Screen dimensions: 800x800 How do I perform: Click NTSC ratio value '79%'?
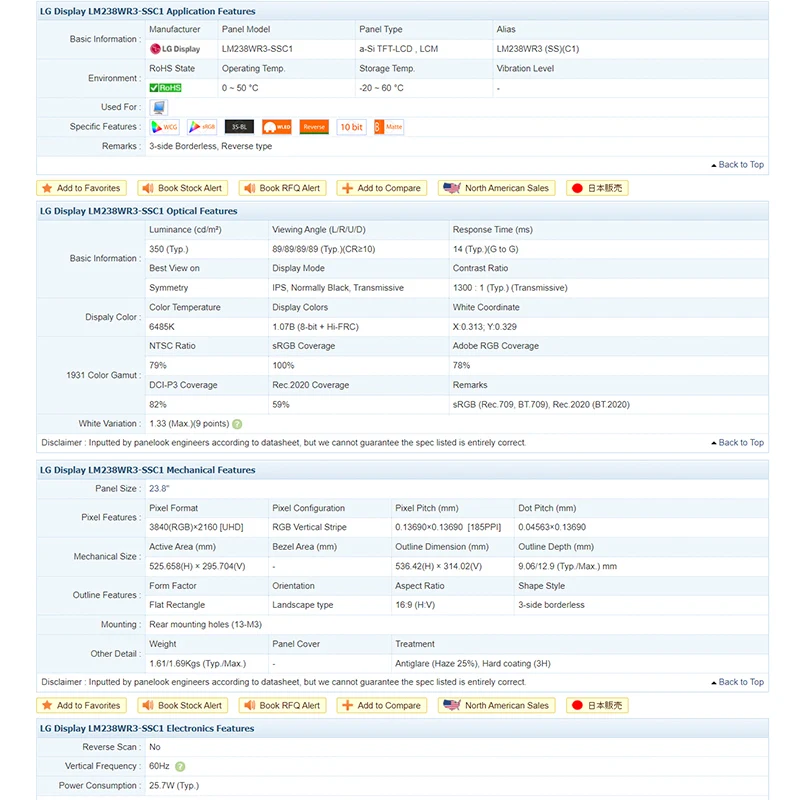pos(158,365)
